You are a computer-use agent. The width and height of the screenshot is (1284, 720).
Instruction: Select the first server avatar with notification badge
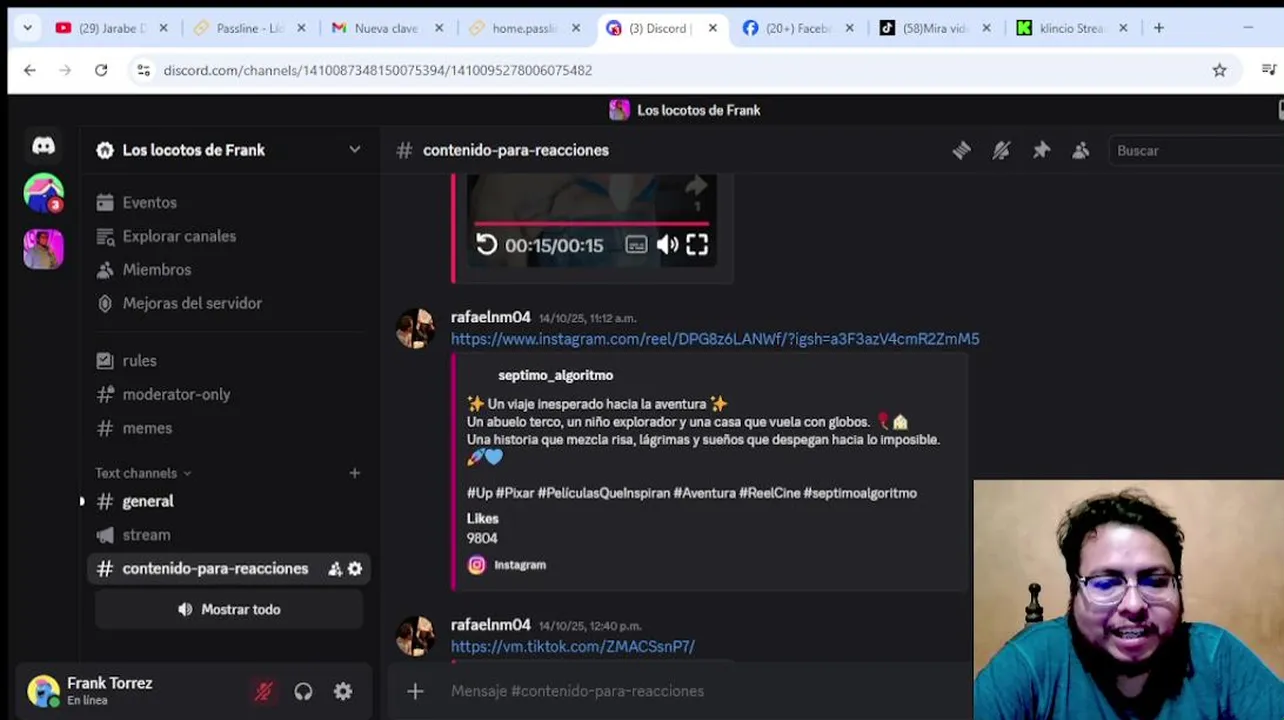pyautogui.click(x=43, y=193)
